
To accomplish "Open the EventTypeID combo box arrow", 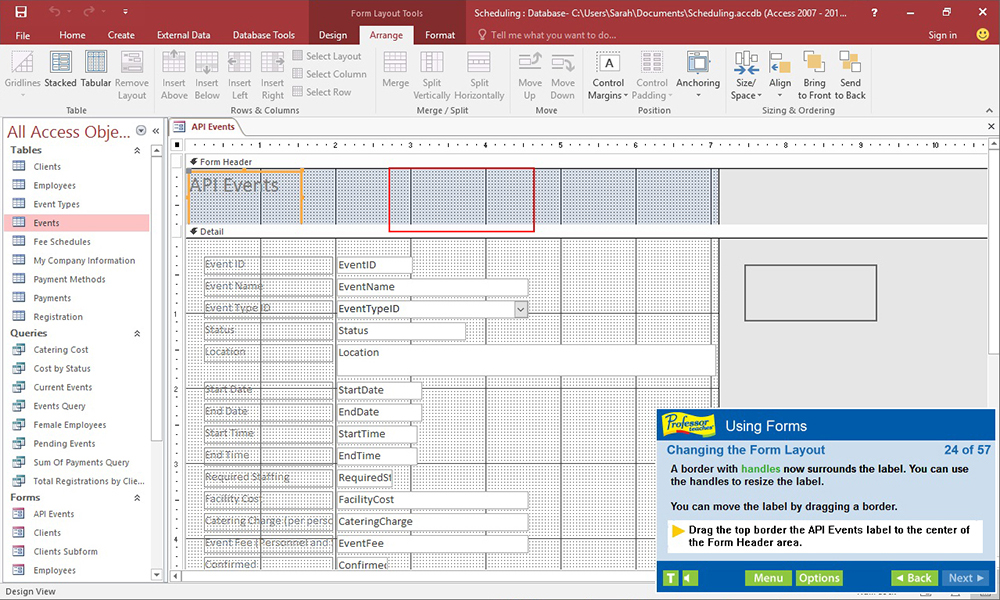I will coord(521,309).
